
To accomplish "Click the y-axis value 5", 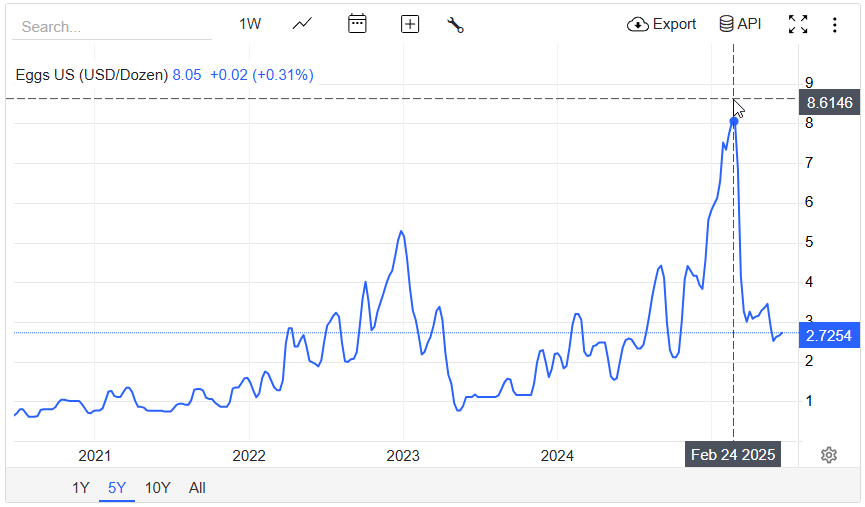I will [x=809, y=242].
